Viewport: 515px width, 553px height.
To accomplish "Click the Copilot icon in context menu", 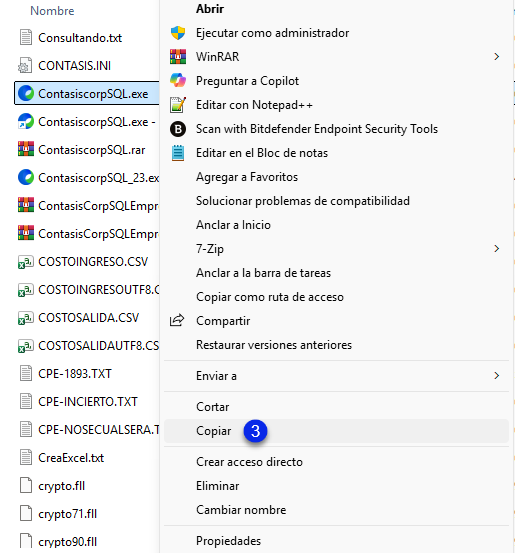I will tap(178, 81).
